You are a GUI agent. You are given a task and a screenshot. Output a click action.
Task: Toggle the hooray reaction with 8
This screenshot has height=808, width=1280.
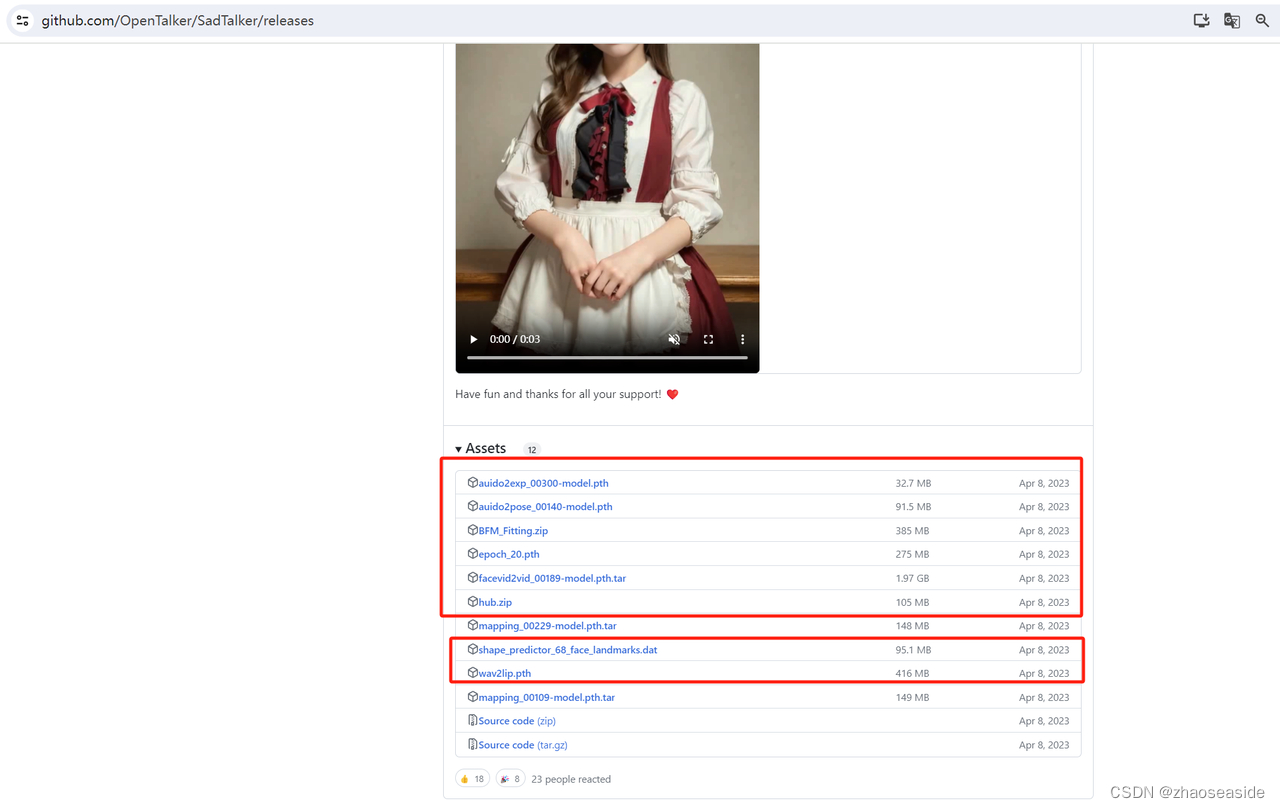coord(510,779)
